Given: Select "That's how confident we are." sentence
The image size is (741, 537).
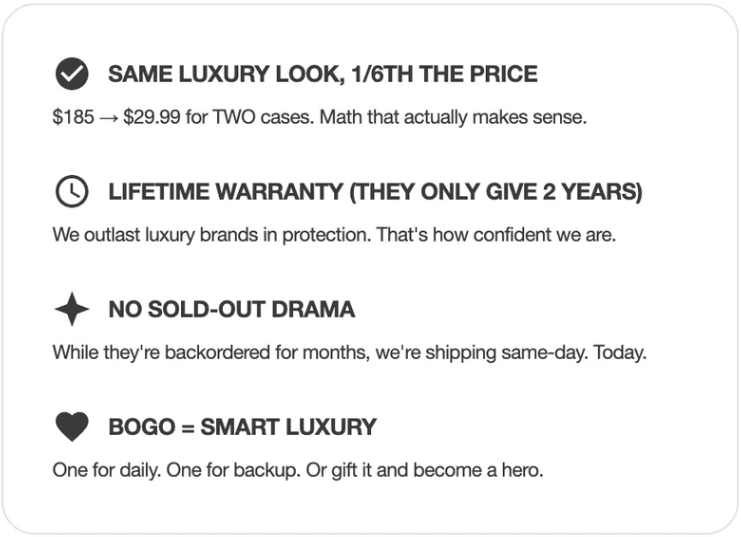Looking at the screenshot, I should [x=496, y=236].
